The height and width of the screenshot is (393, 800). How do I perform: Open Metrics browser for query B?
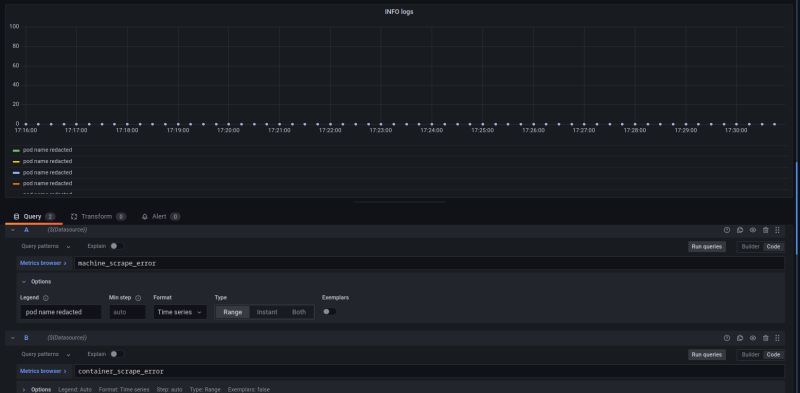pyautogui.click(x=43, y=371)
